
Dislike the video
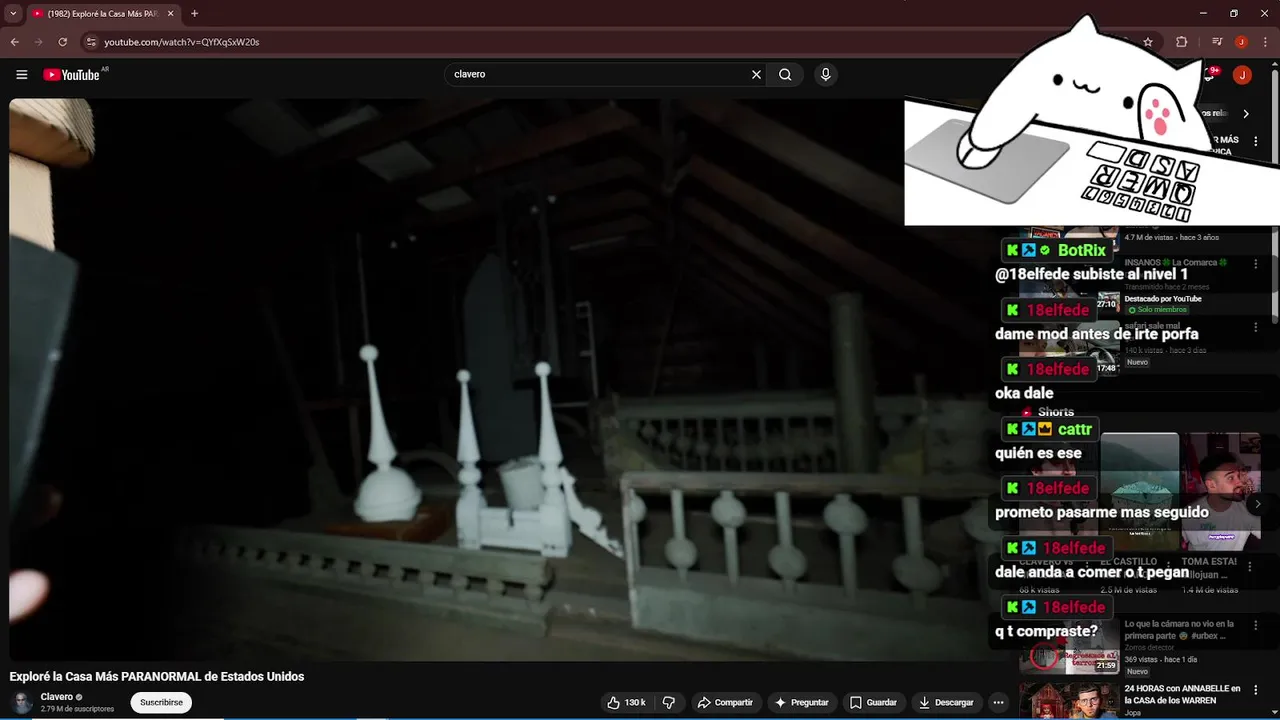(669, 702)
